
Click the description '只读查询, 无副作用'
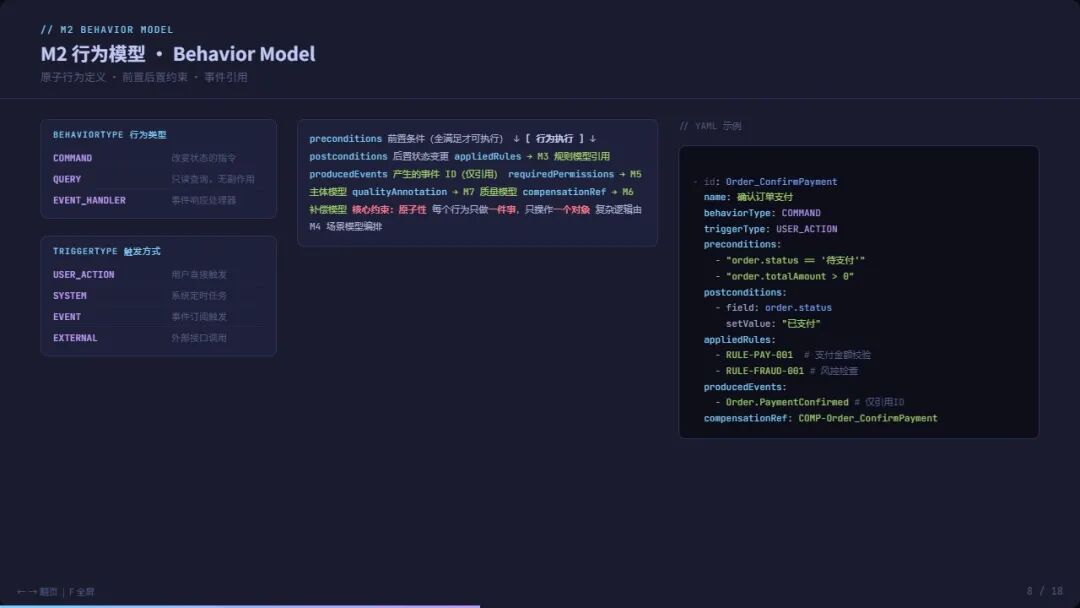click(x=213, y=179)
